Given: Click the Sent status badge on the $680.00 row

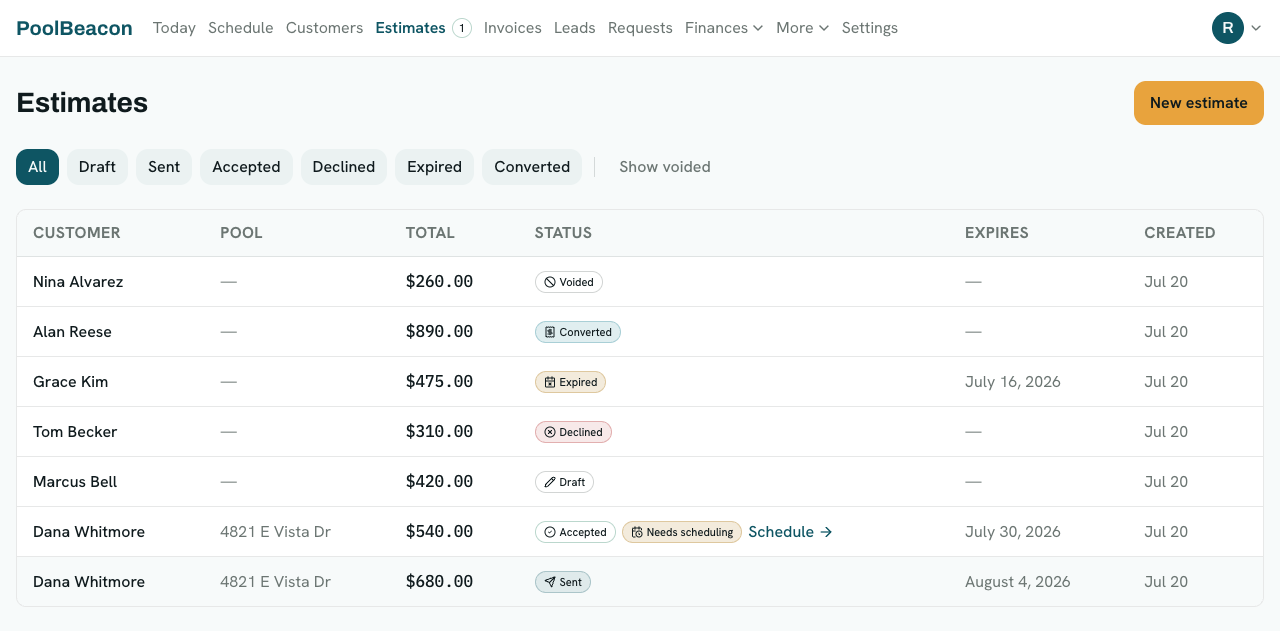Looking at the screenshot, I should tap(563, 582).
